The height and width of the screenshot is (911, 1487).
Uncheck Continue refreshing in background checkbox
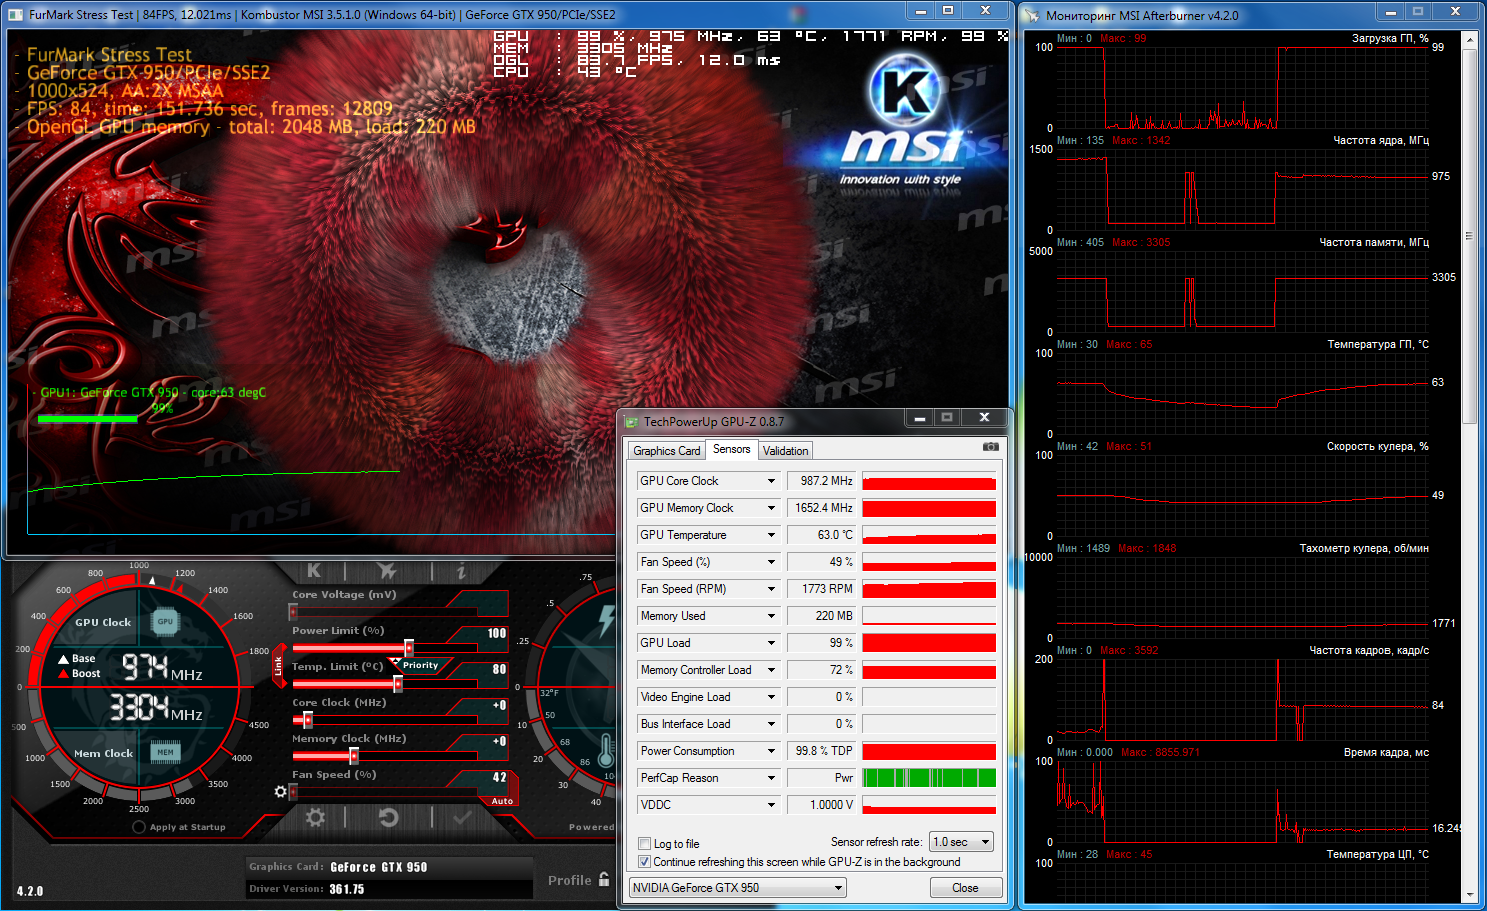point(645,862)
